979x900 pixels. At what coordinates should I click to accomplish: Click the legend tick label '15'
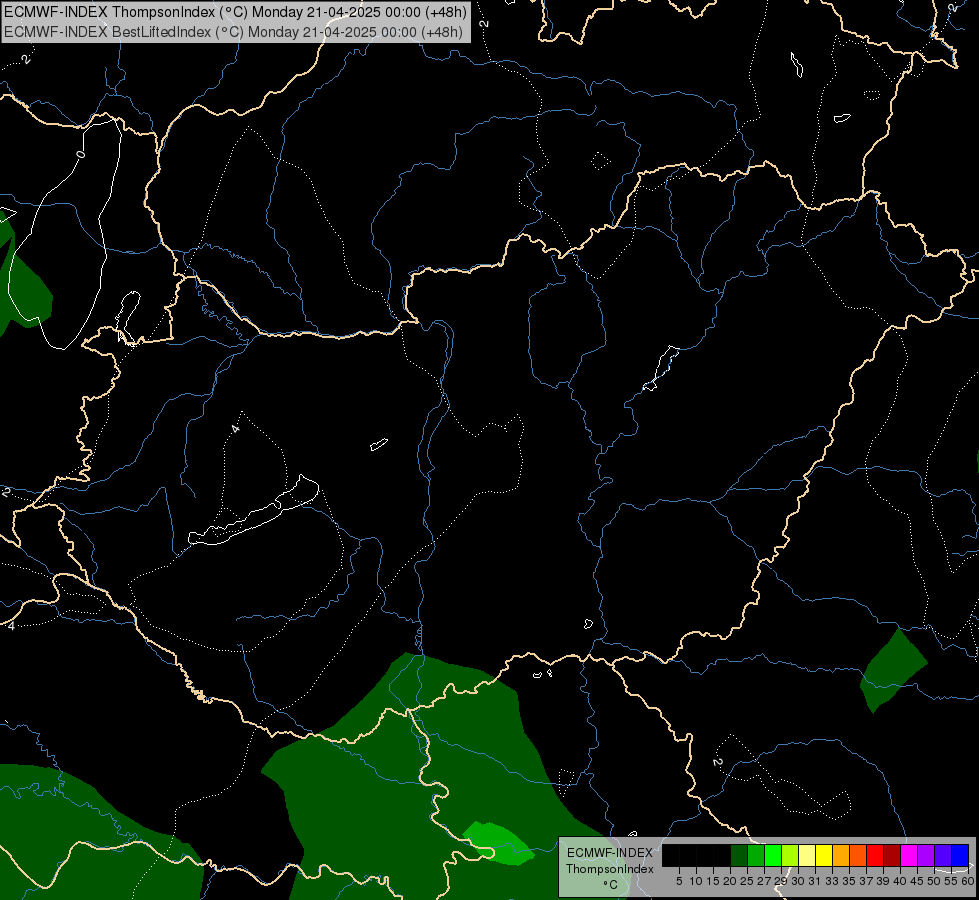(713, 881)
